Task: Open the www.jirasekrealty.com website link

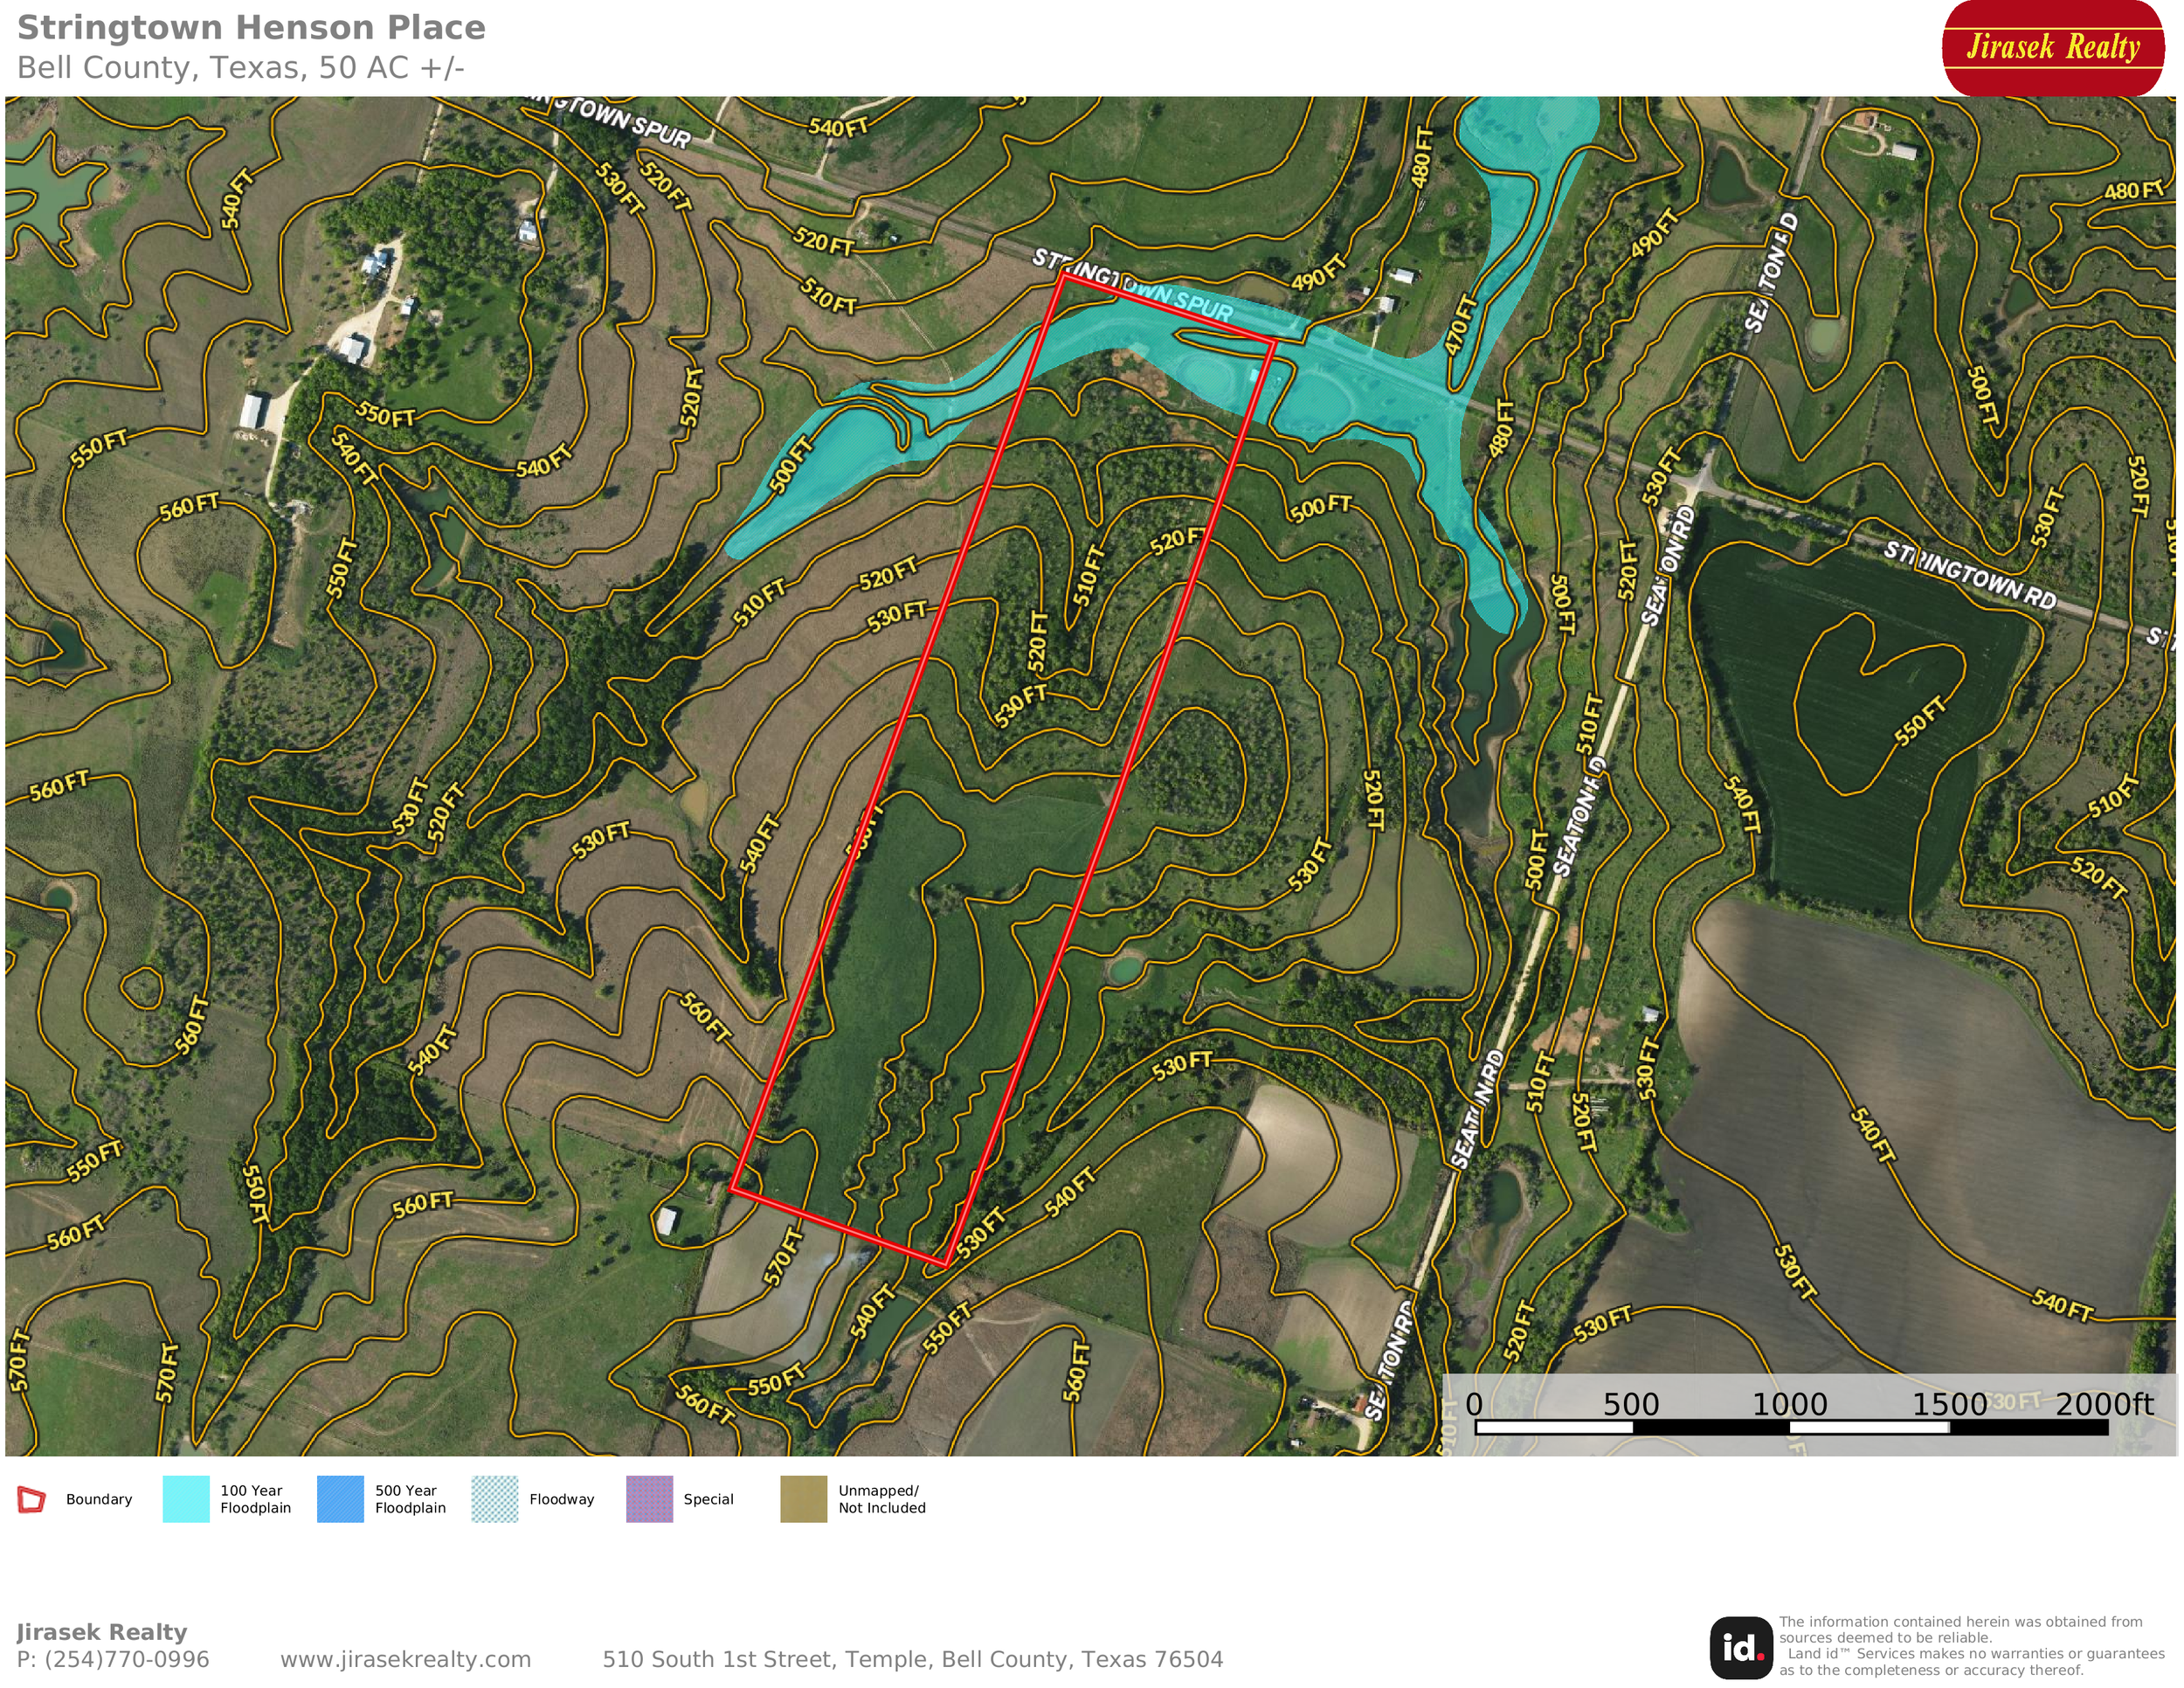Action: [405, 1659]
